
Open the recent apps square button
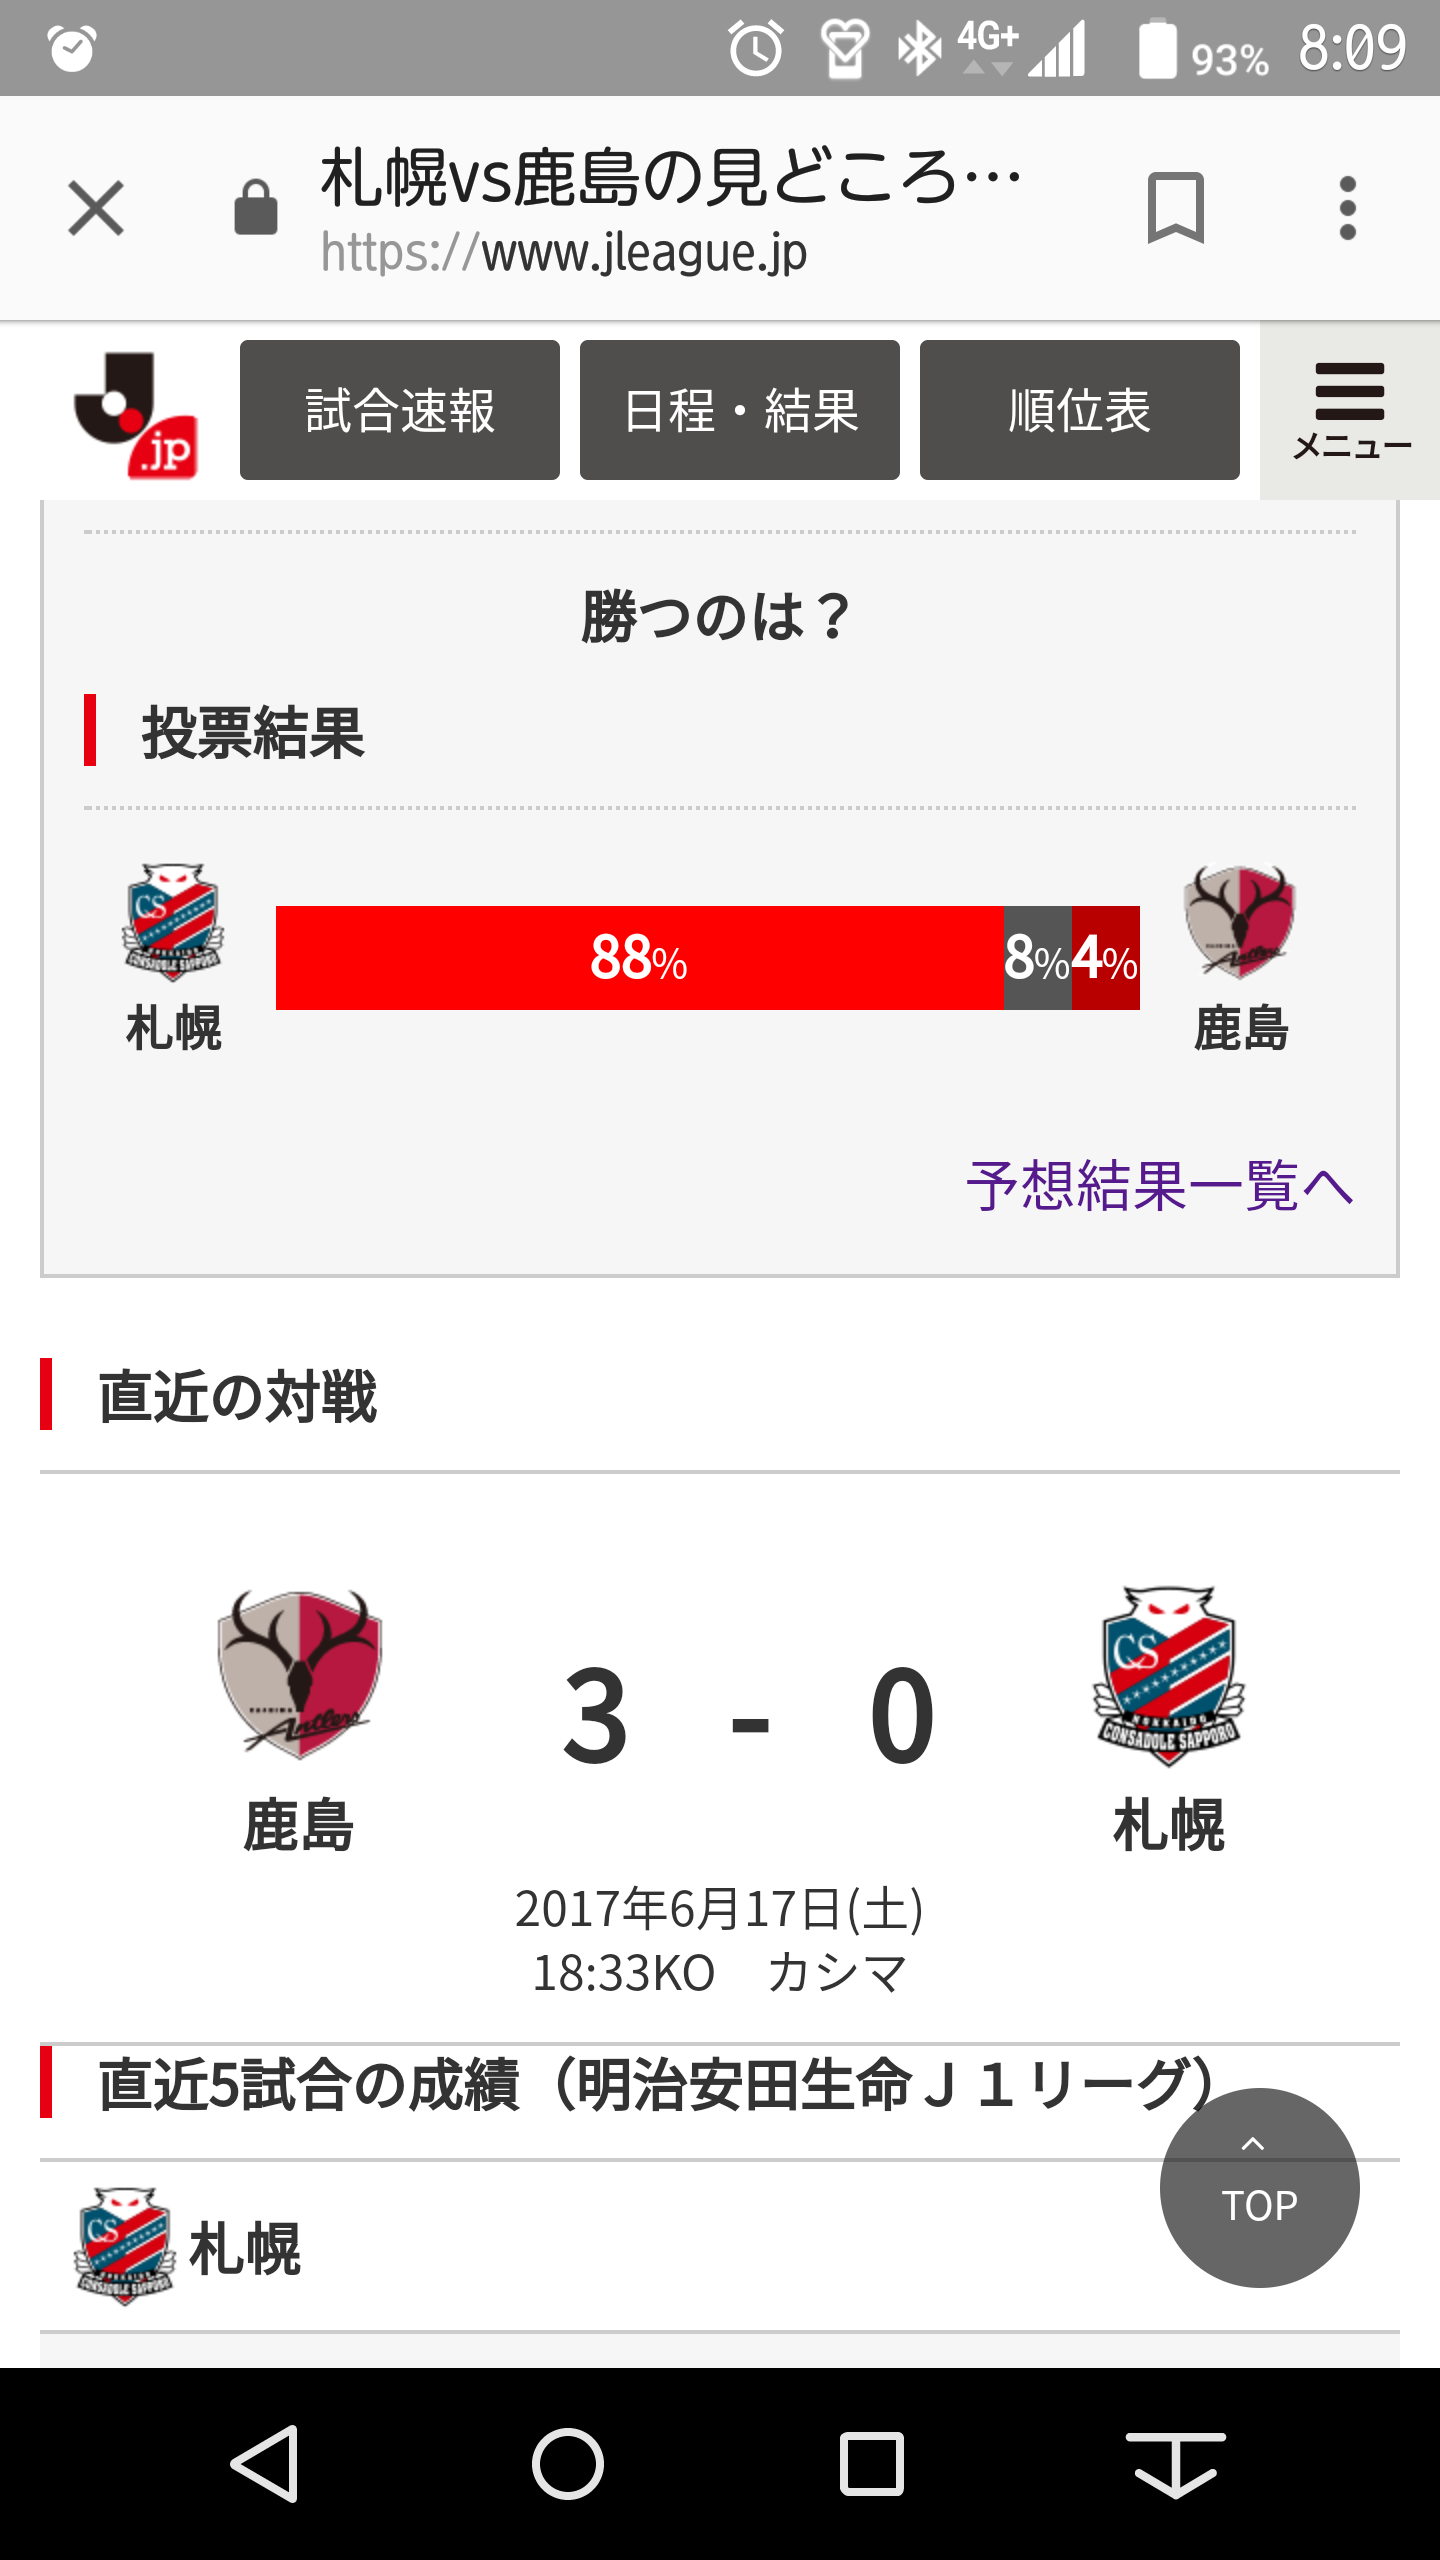click(872, 2464)
